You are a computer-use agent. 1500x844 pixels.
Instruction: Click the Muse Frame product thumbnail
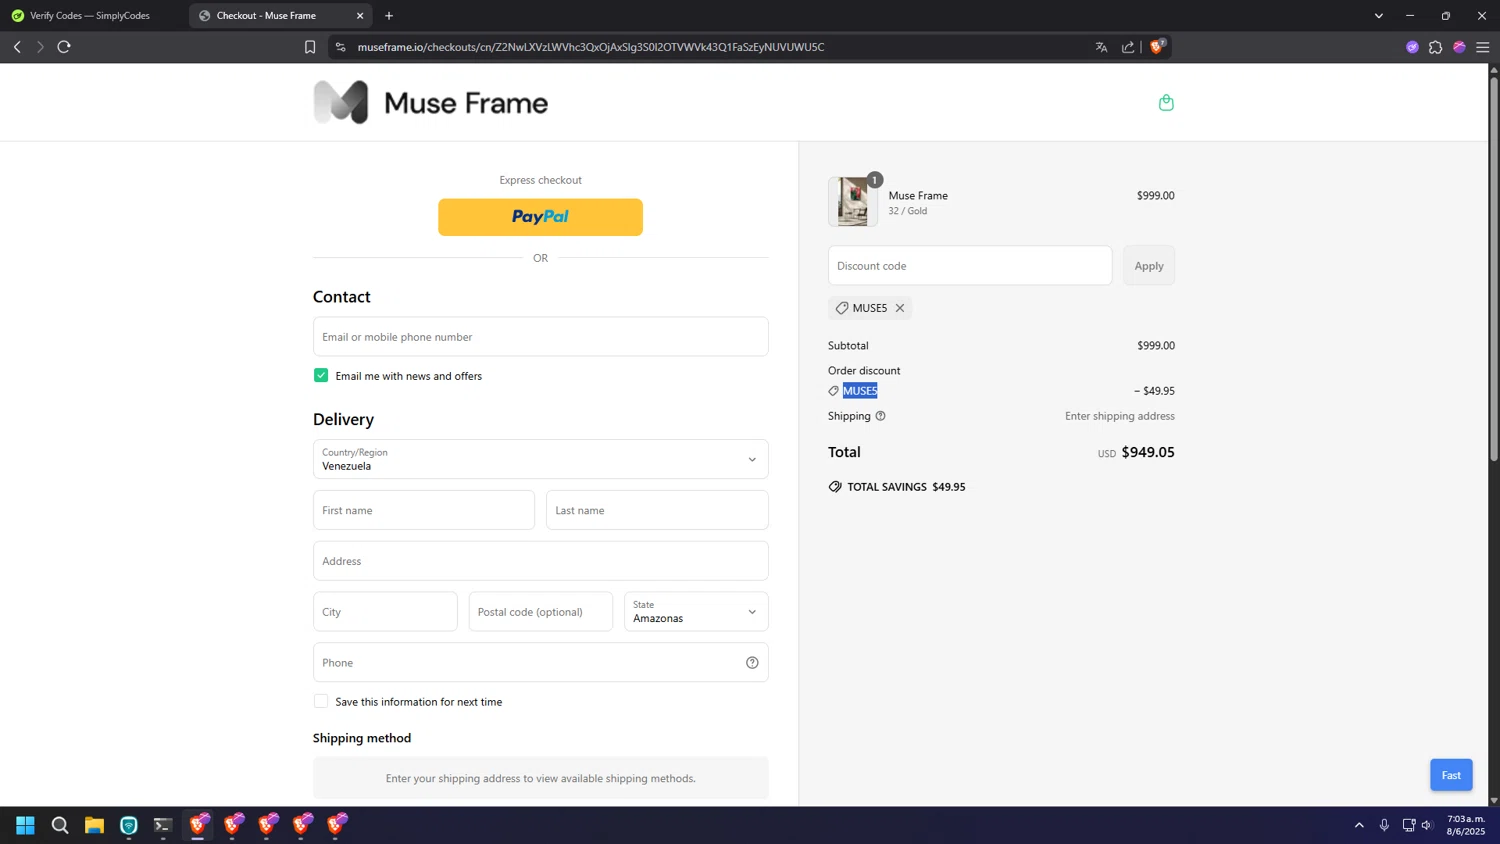pyautogui.click(x=853, y=201)
